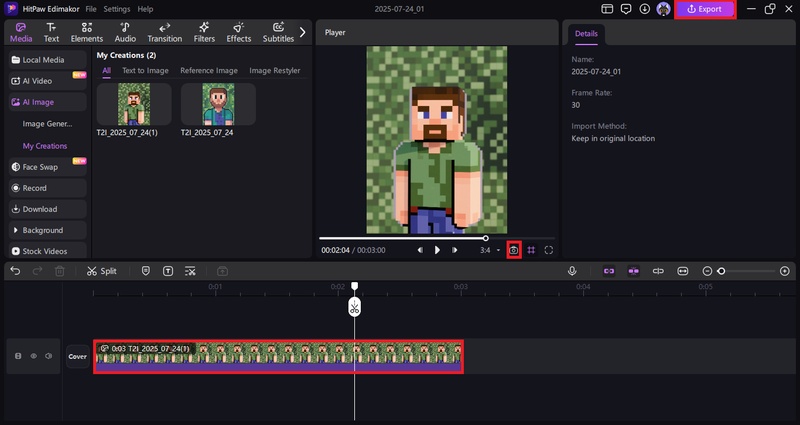Open the layout switcher icon in title bar
This screenshot has height=425, width=800.
tap(607, 9)
